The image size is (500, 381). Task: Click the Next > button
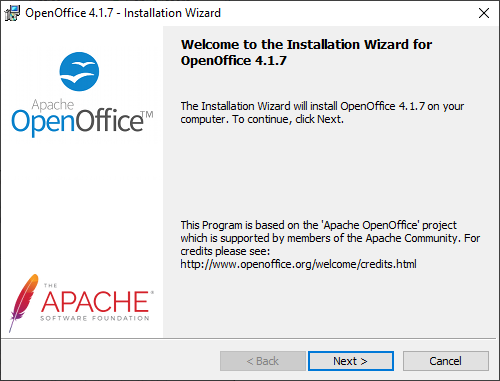coord(351,361)
